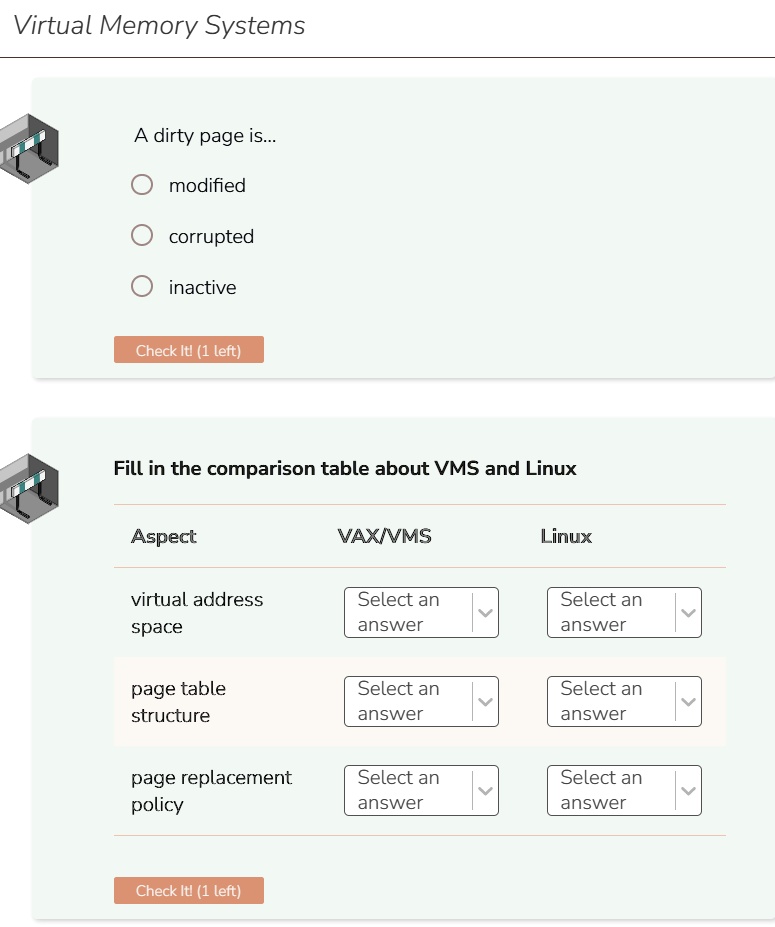Viewport: 775px width, 927px height.
Task: Click Check It below the comparison table
Action: (x=188, y=890)
